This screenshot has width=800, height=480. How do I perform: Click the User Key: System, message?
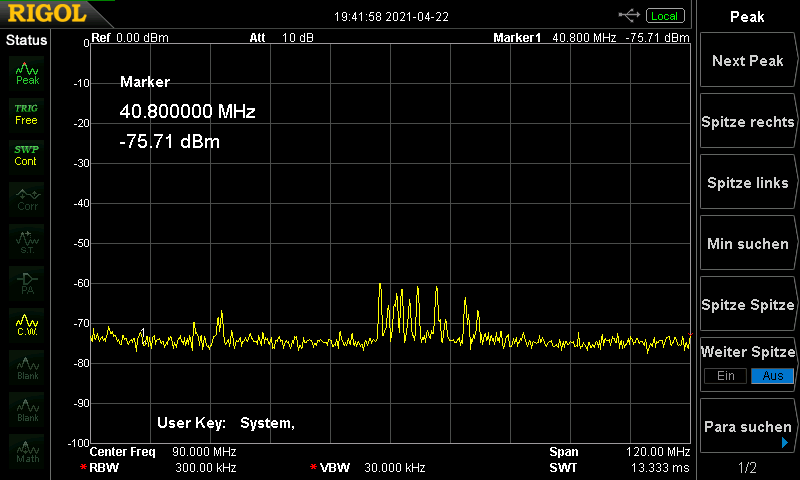point(226,423)
